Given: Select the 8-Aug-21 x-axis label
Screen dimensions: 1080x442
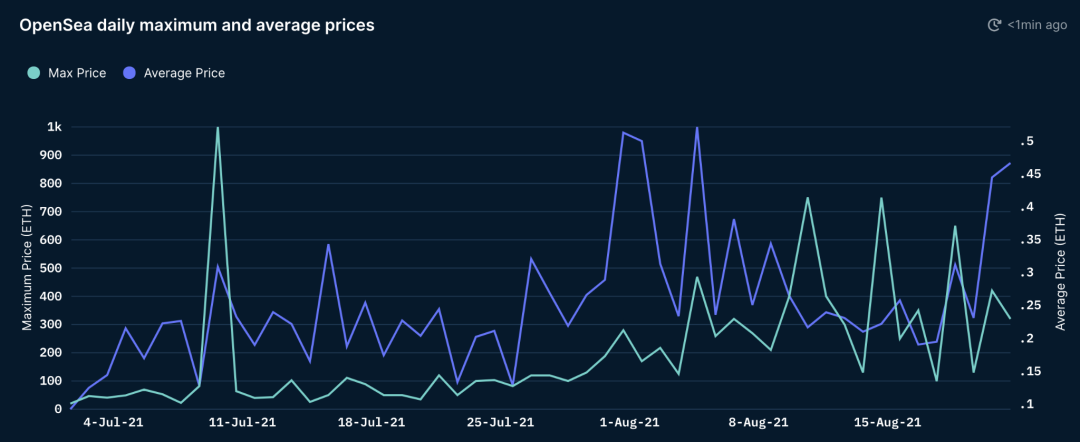Looking at the screenshot, I should [760, 422].
